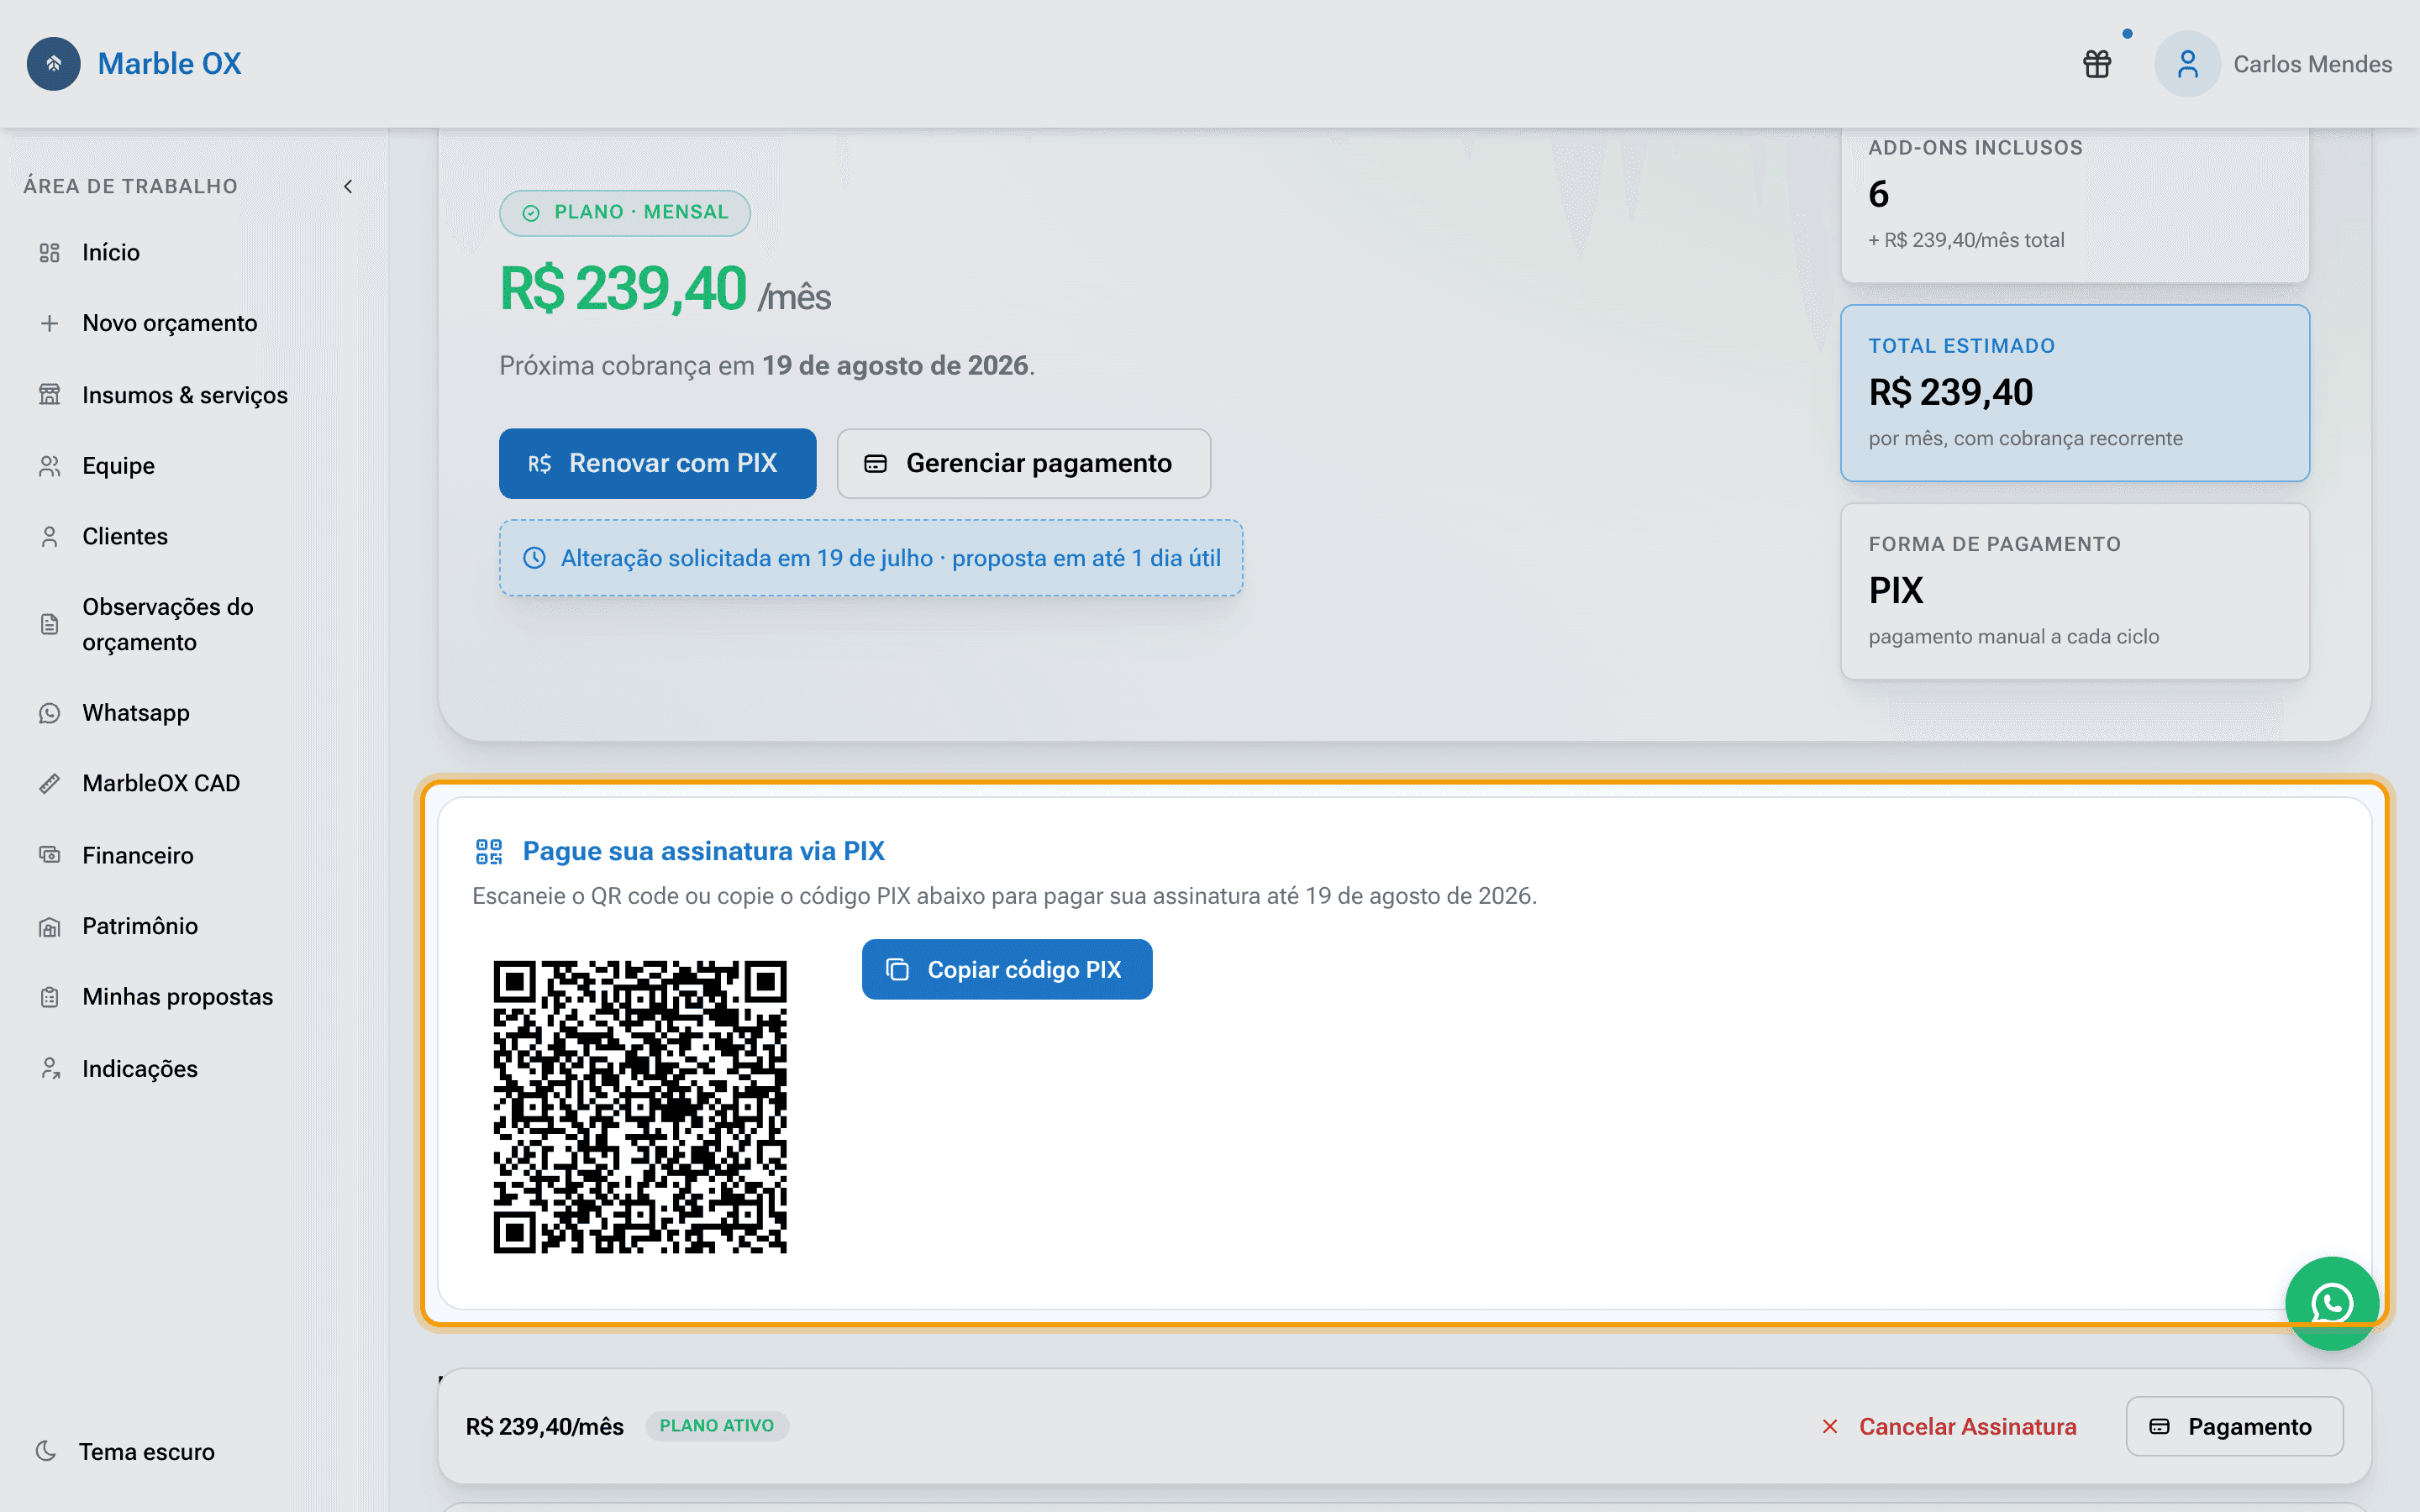Screen dimensions: 2420x1512
Task: Click the Pagamento button in the bottom bar
Action: [2234, 1427]
